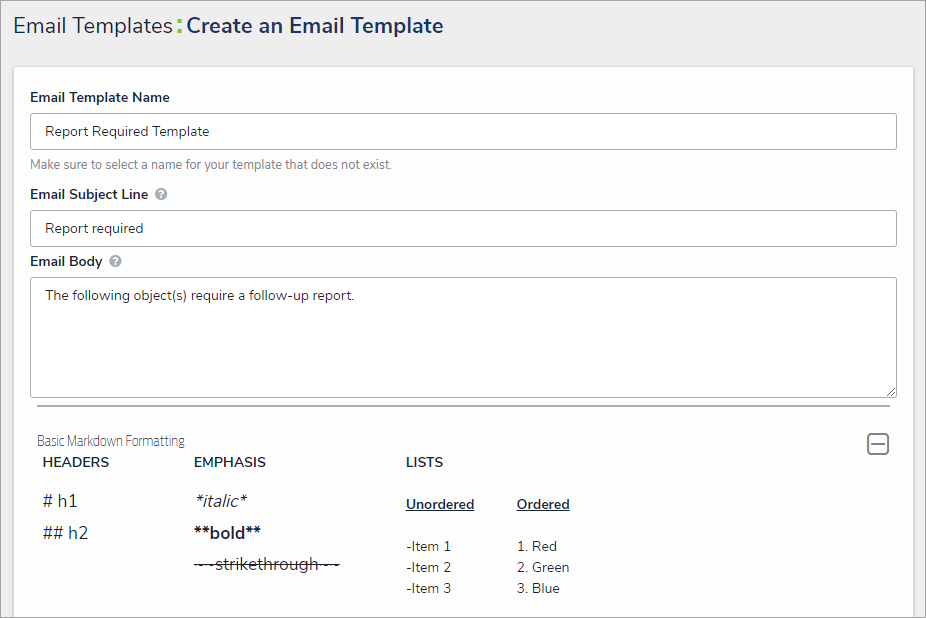This screenshot has width=926, height=618.
Task: Click '-Item 1' in the unordered list
Action: tap(428, 546)
